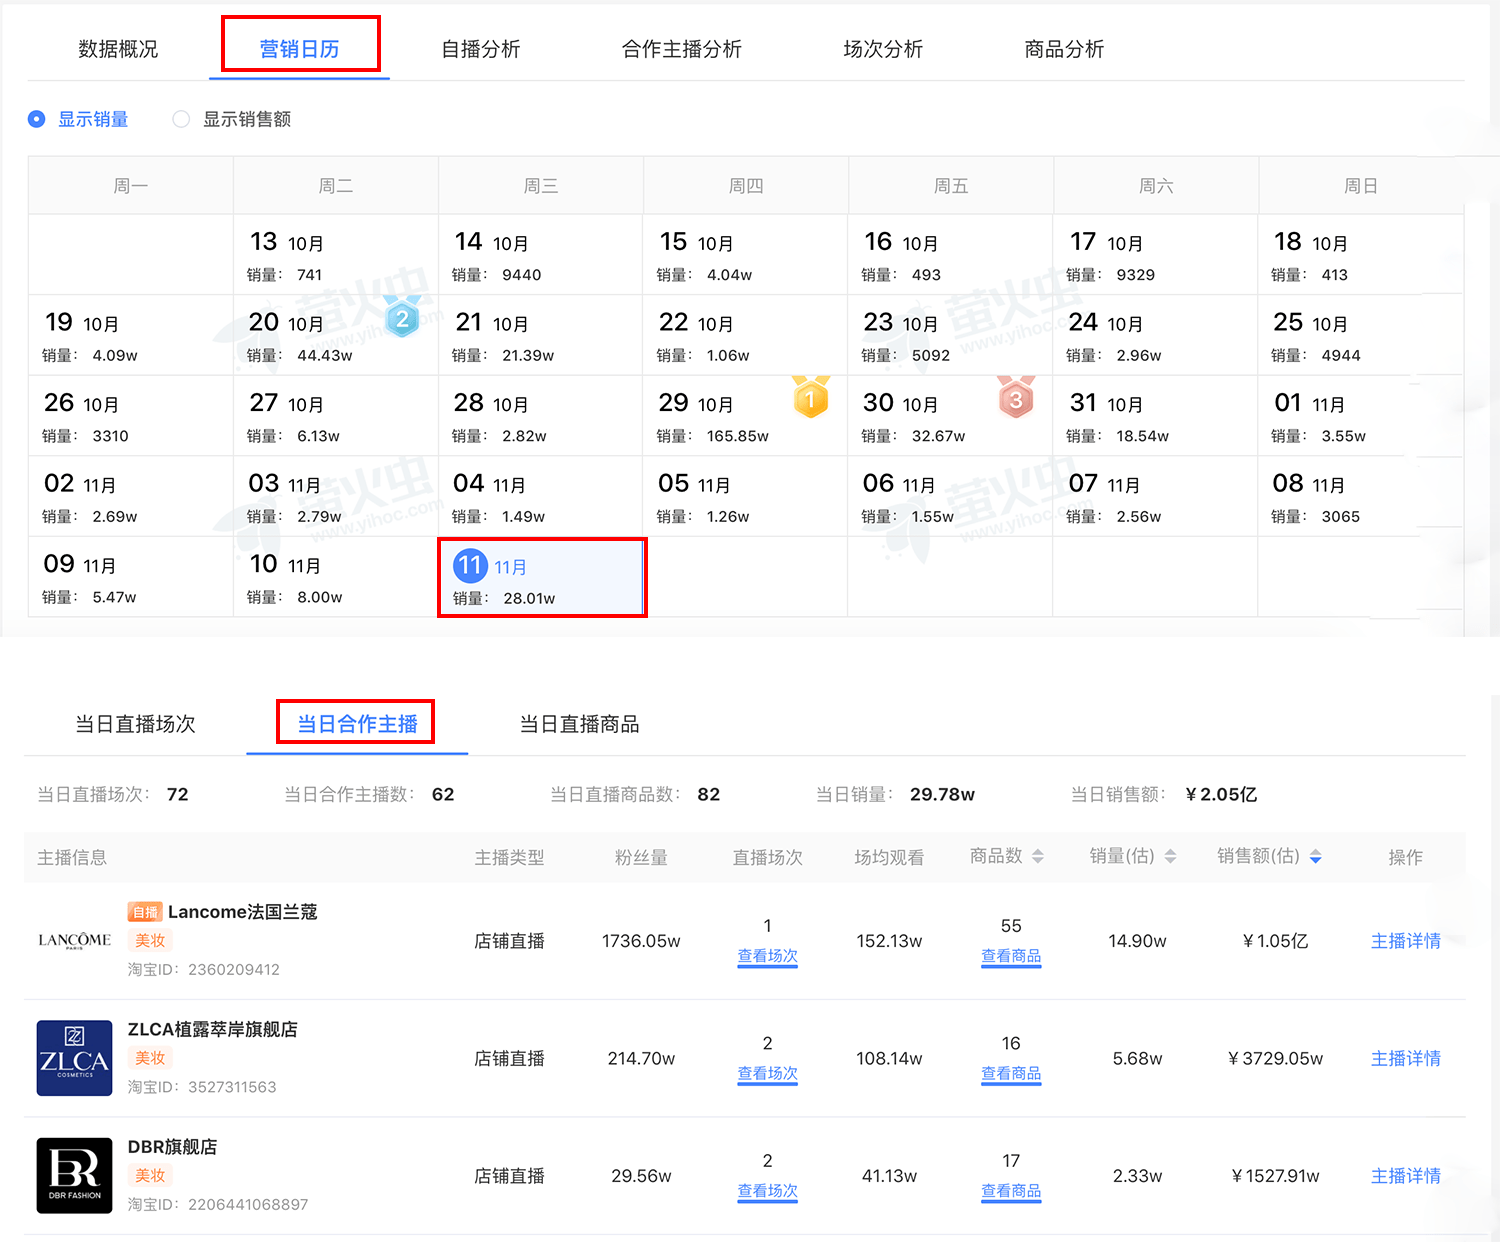Open the 合作主播分析 tab
The width and height of the screenshot is (1500, 1242).
(x=682, y=49)
